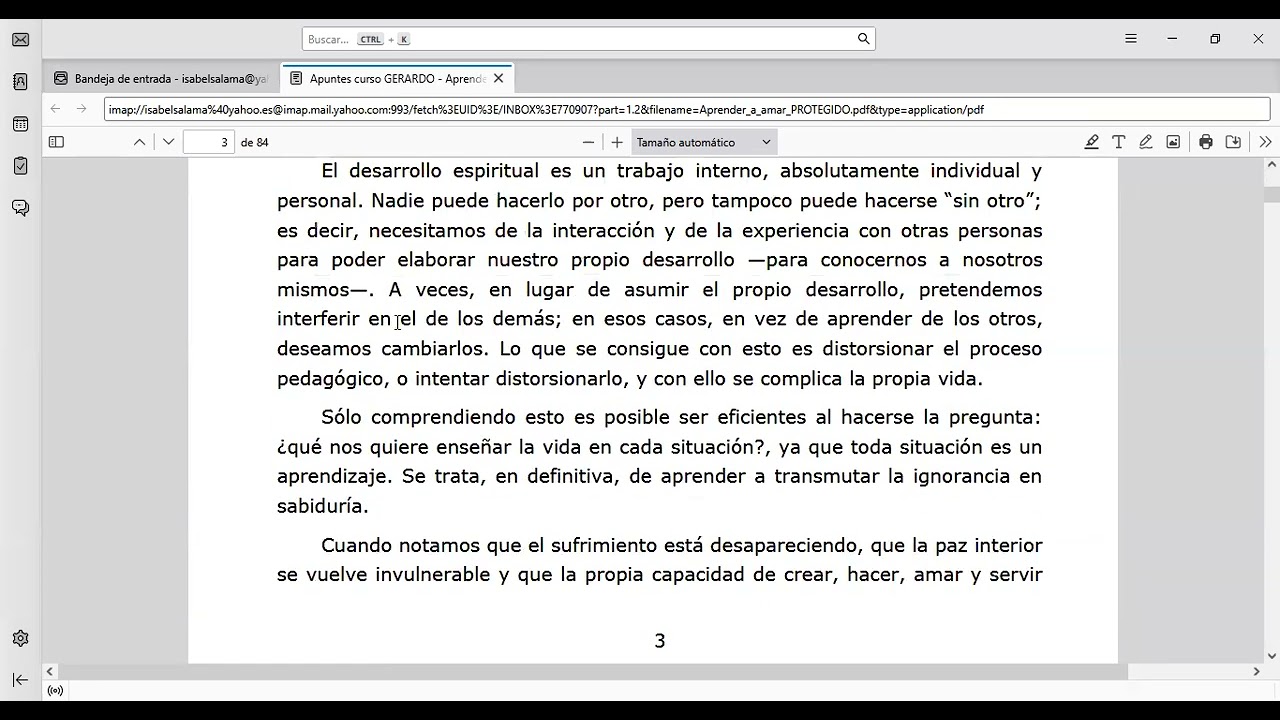Screen dimensions: 1280x720
Task: Save the PDF with download icon
Action: pos(1233,142)
